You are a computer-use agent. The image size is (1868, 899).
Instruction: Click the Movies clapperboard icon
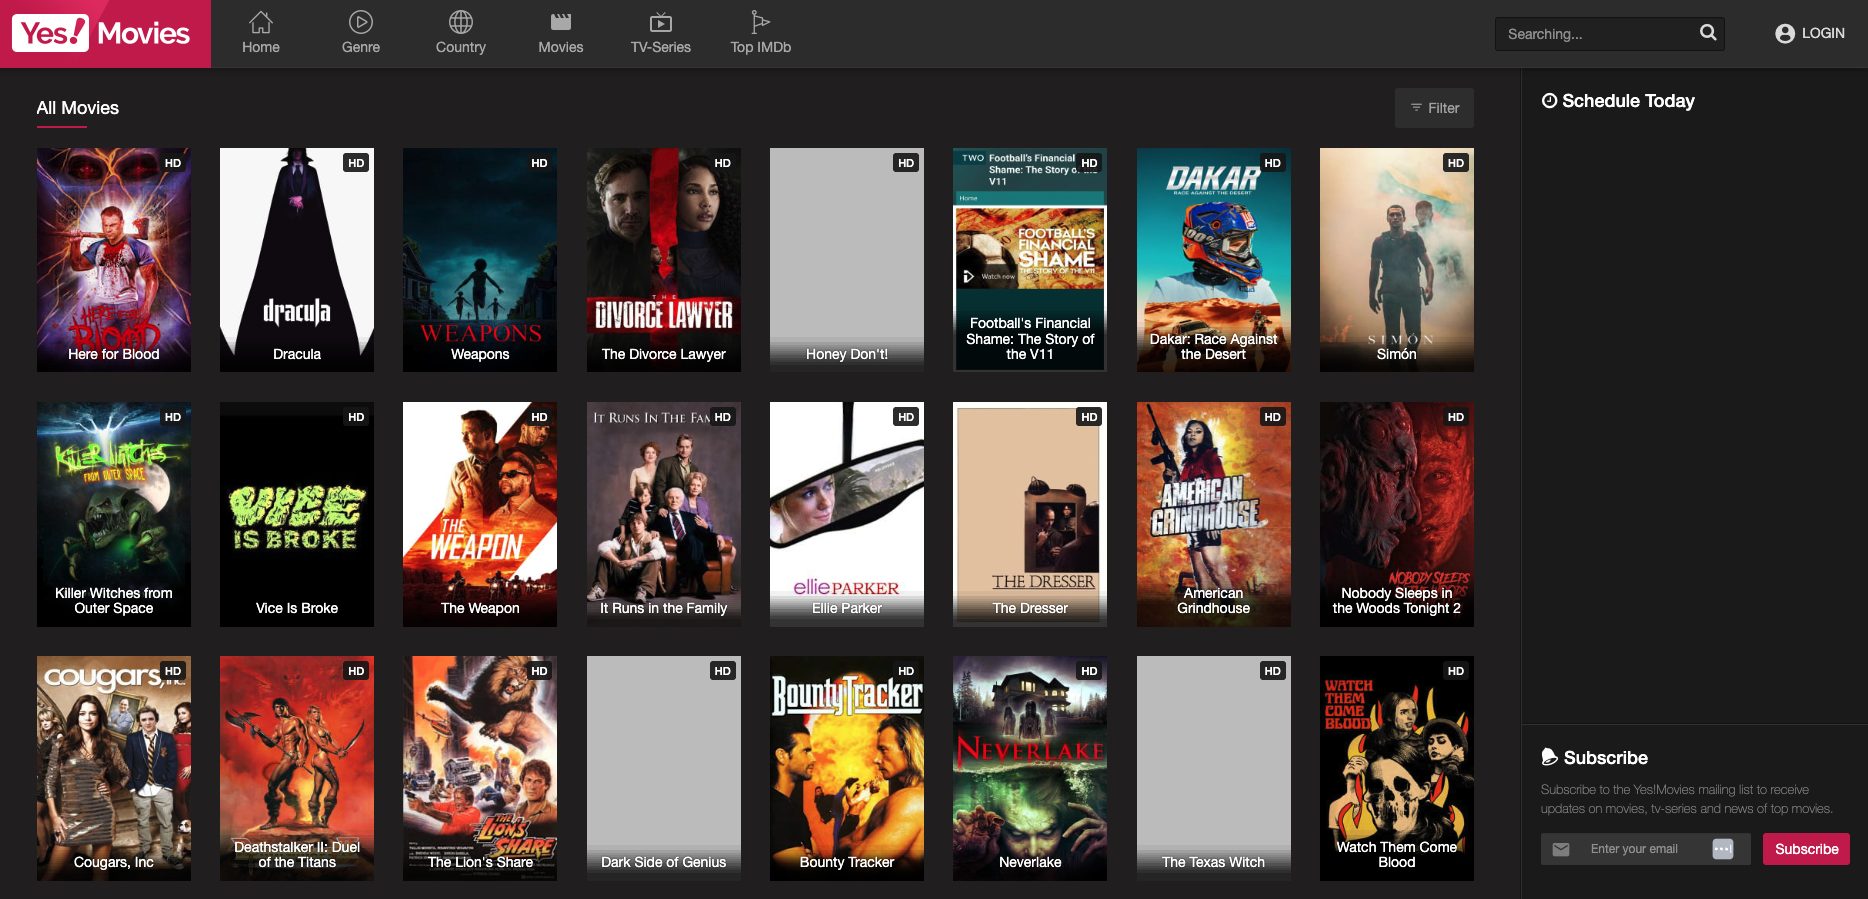[x=560, y=21]
